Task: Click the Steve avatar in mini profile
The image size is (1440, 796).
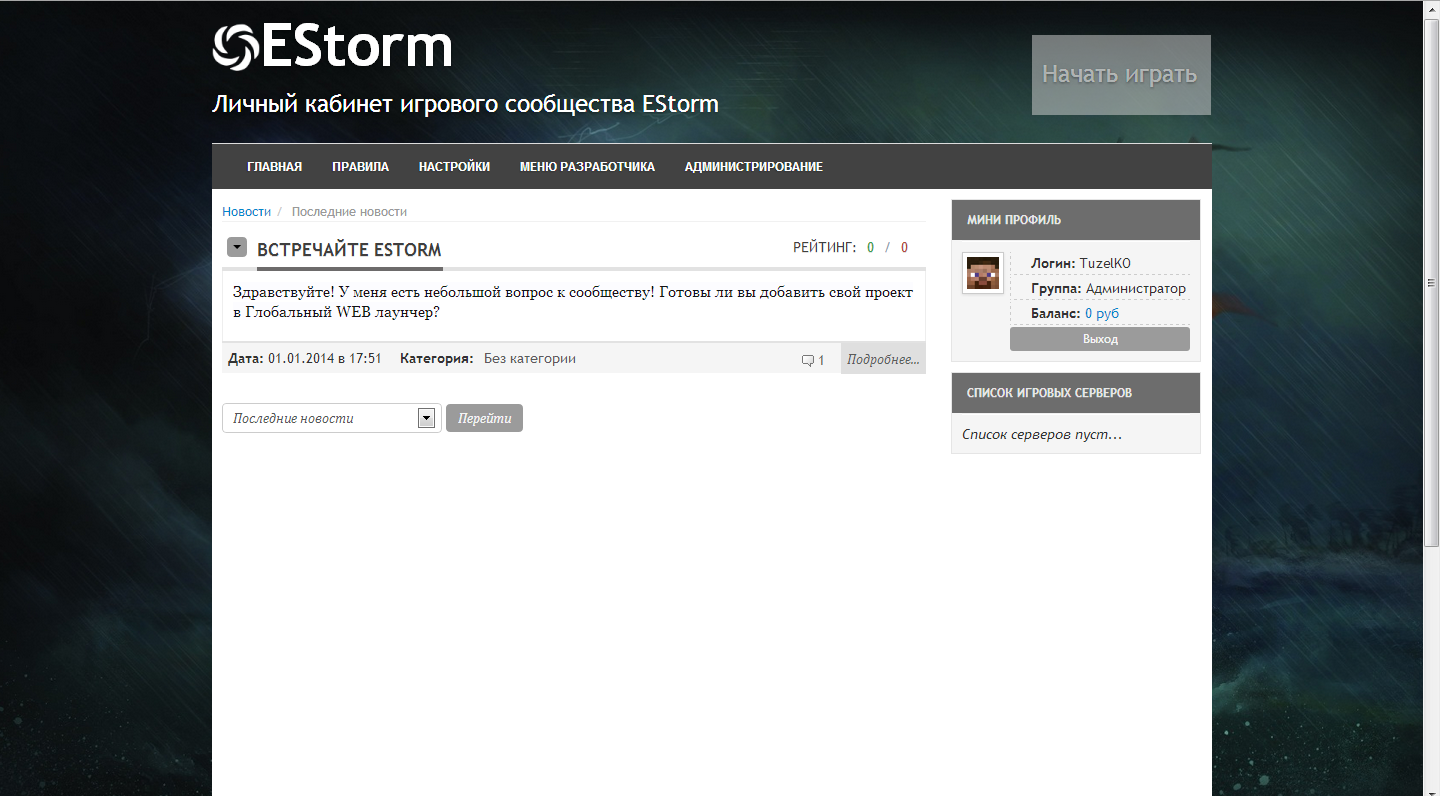Action: [983, 273]
